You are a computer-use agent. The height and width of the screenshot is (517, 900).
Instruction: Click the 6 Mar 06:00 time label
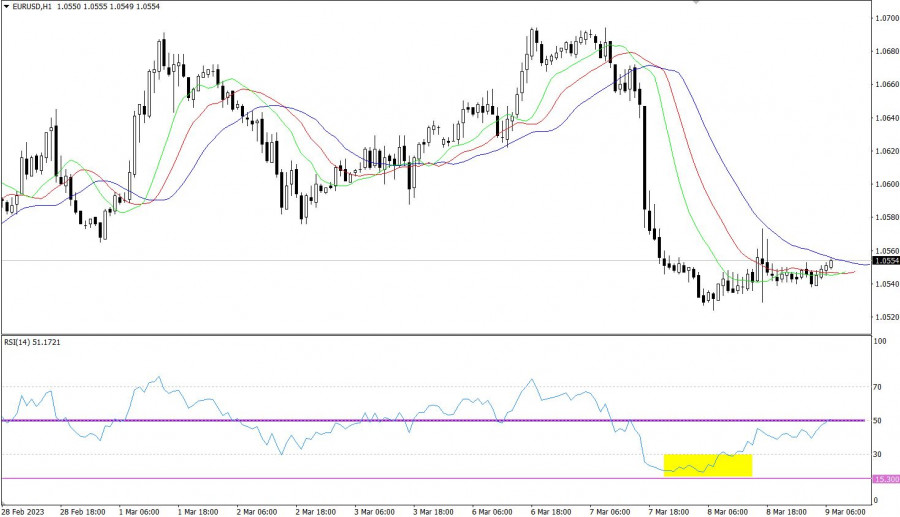point(493,510)
